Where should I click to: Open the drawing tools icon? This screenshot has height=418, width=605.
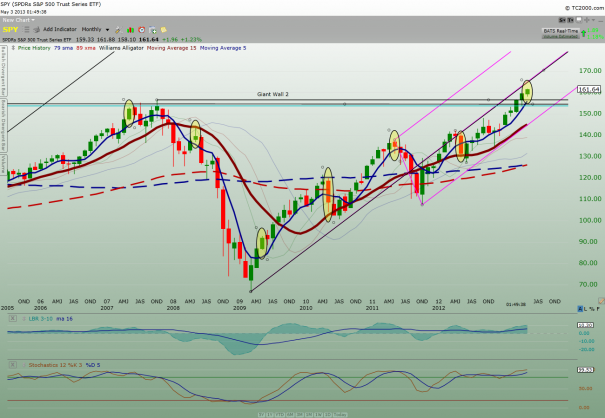[118, 30]
